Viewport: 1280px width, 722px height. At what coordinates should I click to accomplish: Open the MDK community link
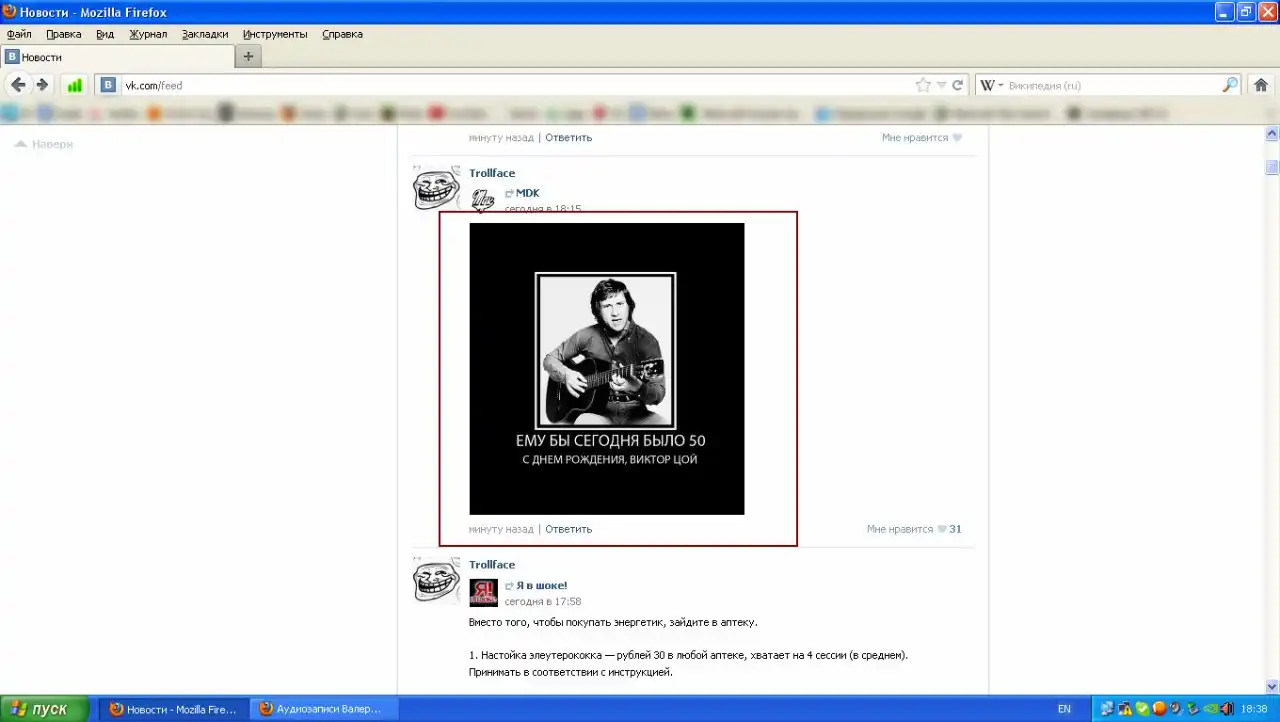coord(527,193)
